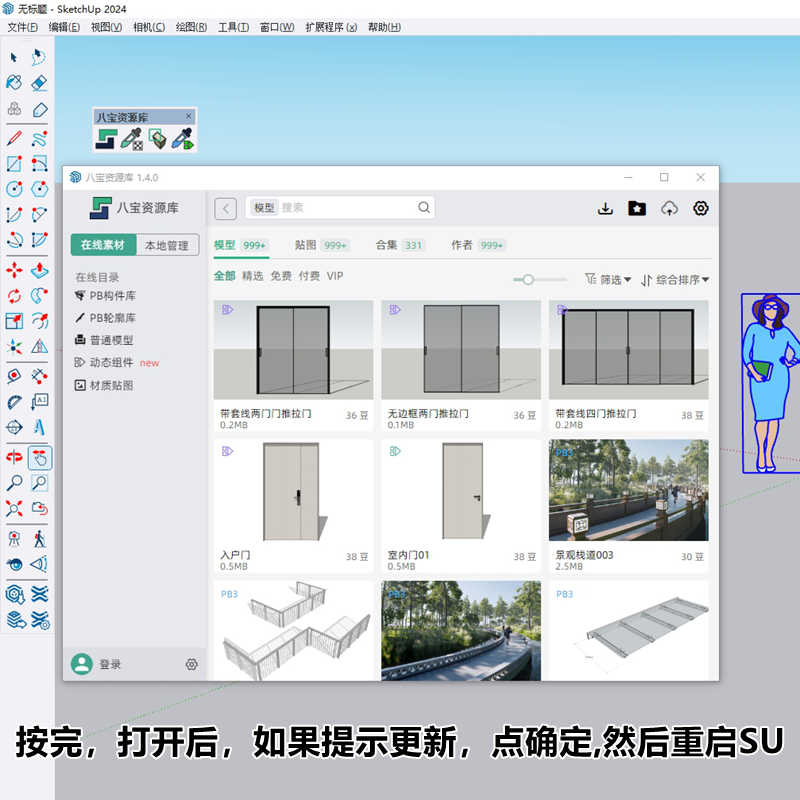Open the 相机(C) camera menu
Screen dimensions: 800x800
point(149,27)
